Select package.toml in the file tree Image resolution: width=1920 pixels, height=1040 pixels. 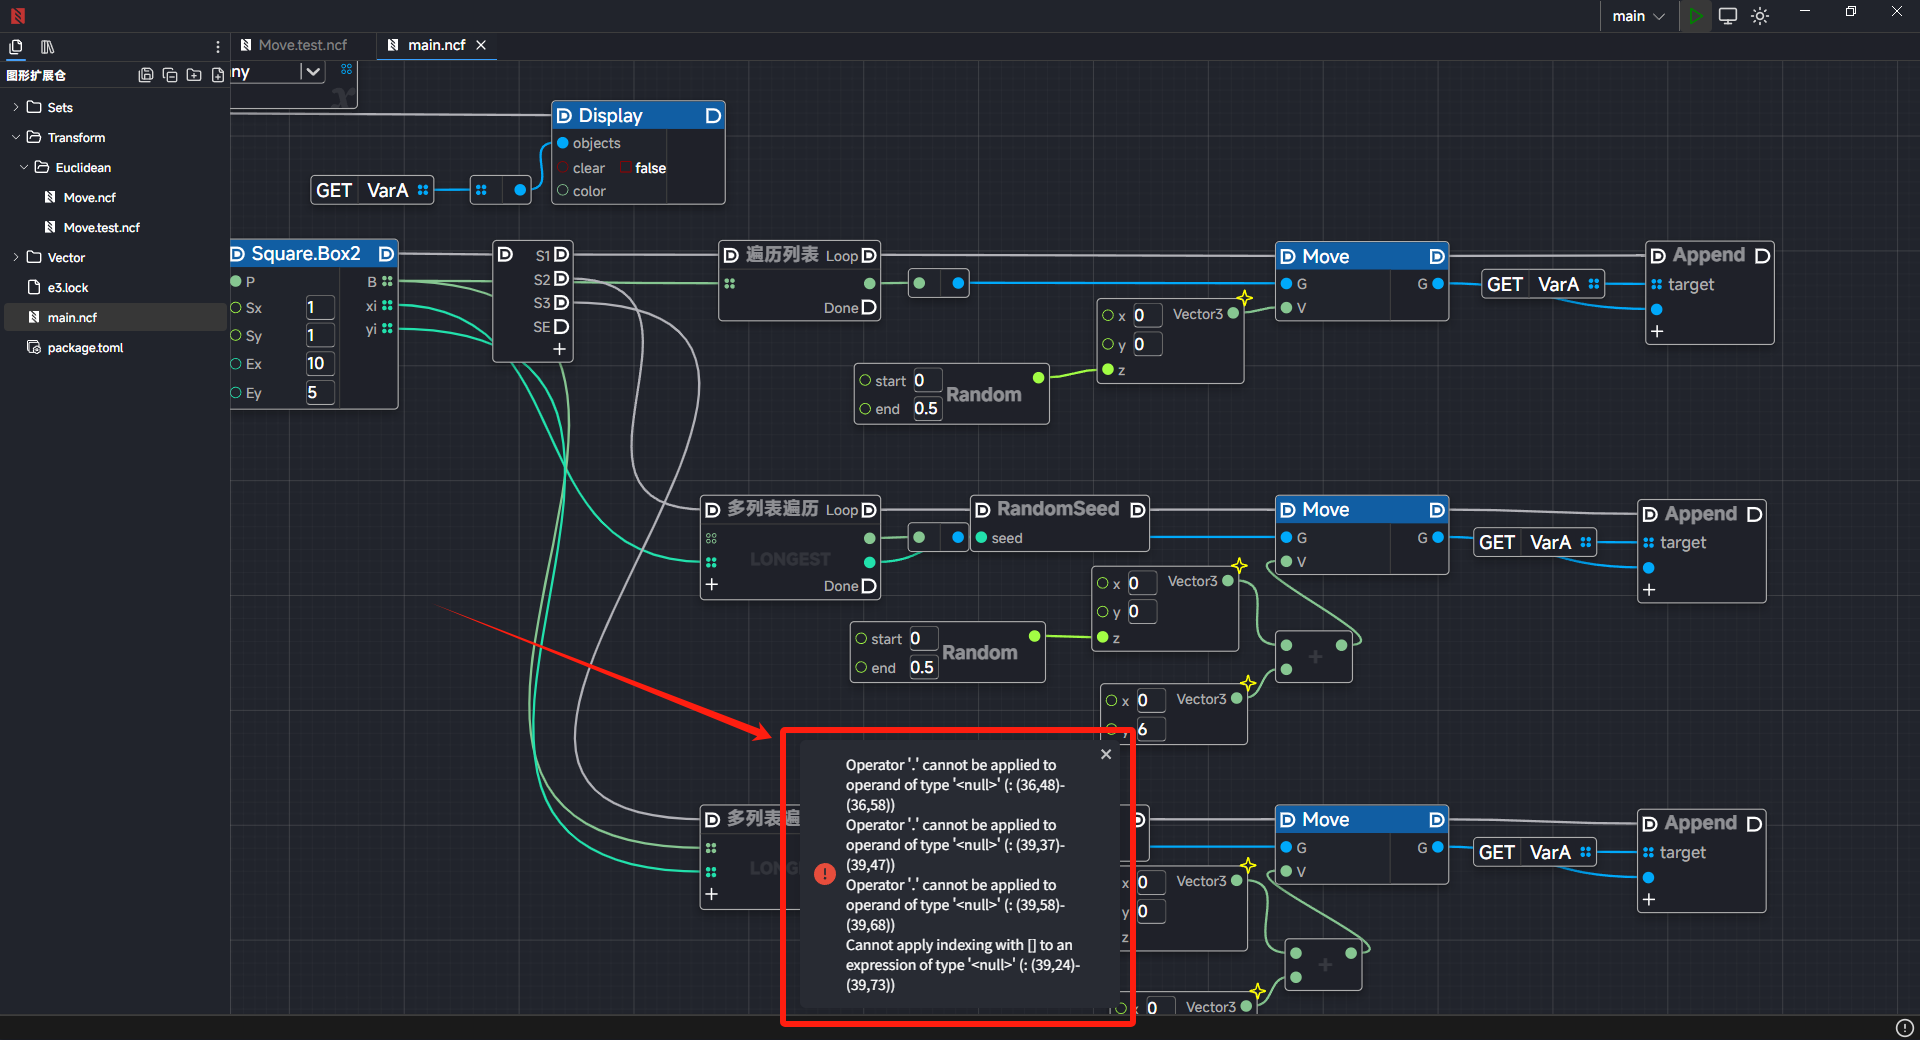click(x=85, y=347)
